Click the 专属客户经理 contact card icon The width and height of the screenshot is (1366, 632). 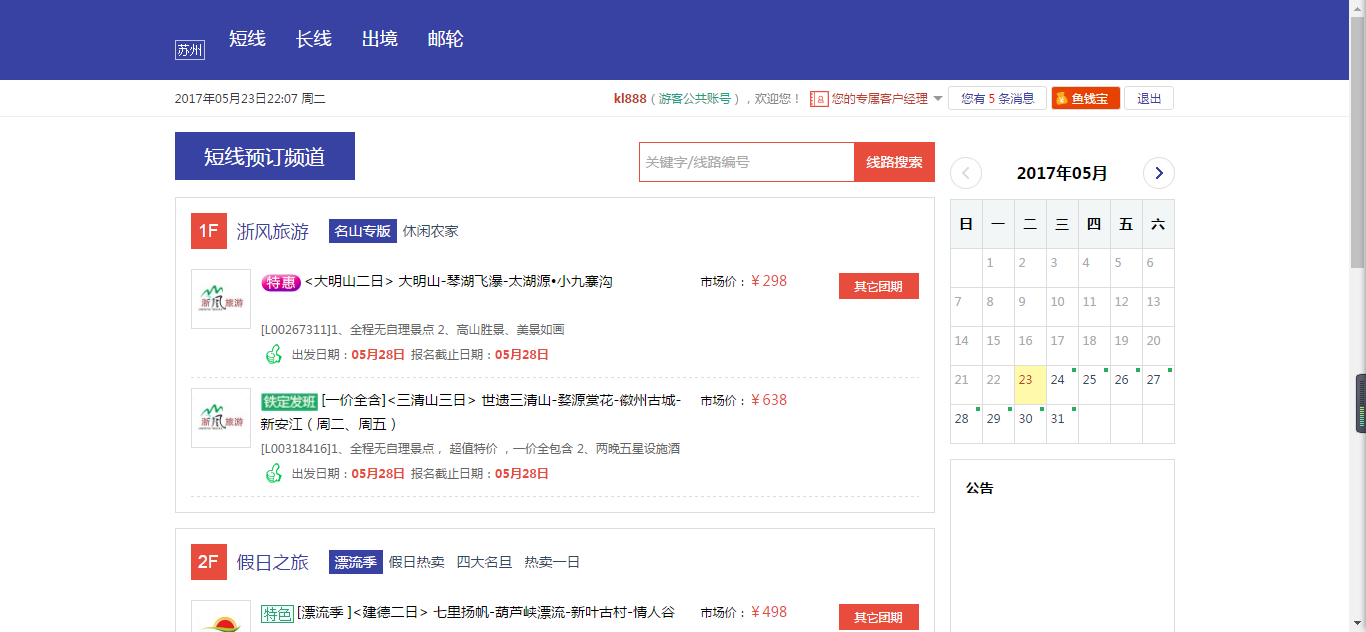tap(819, 99)
